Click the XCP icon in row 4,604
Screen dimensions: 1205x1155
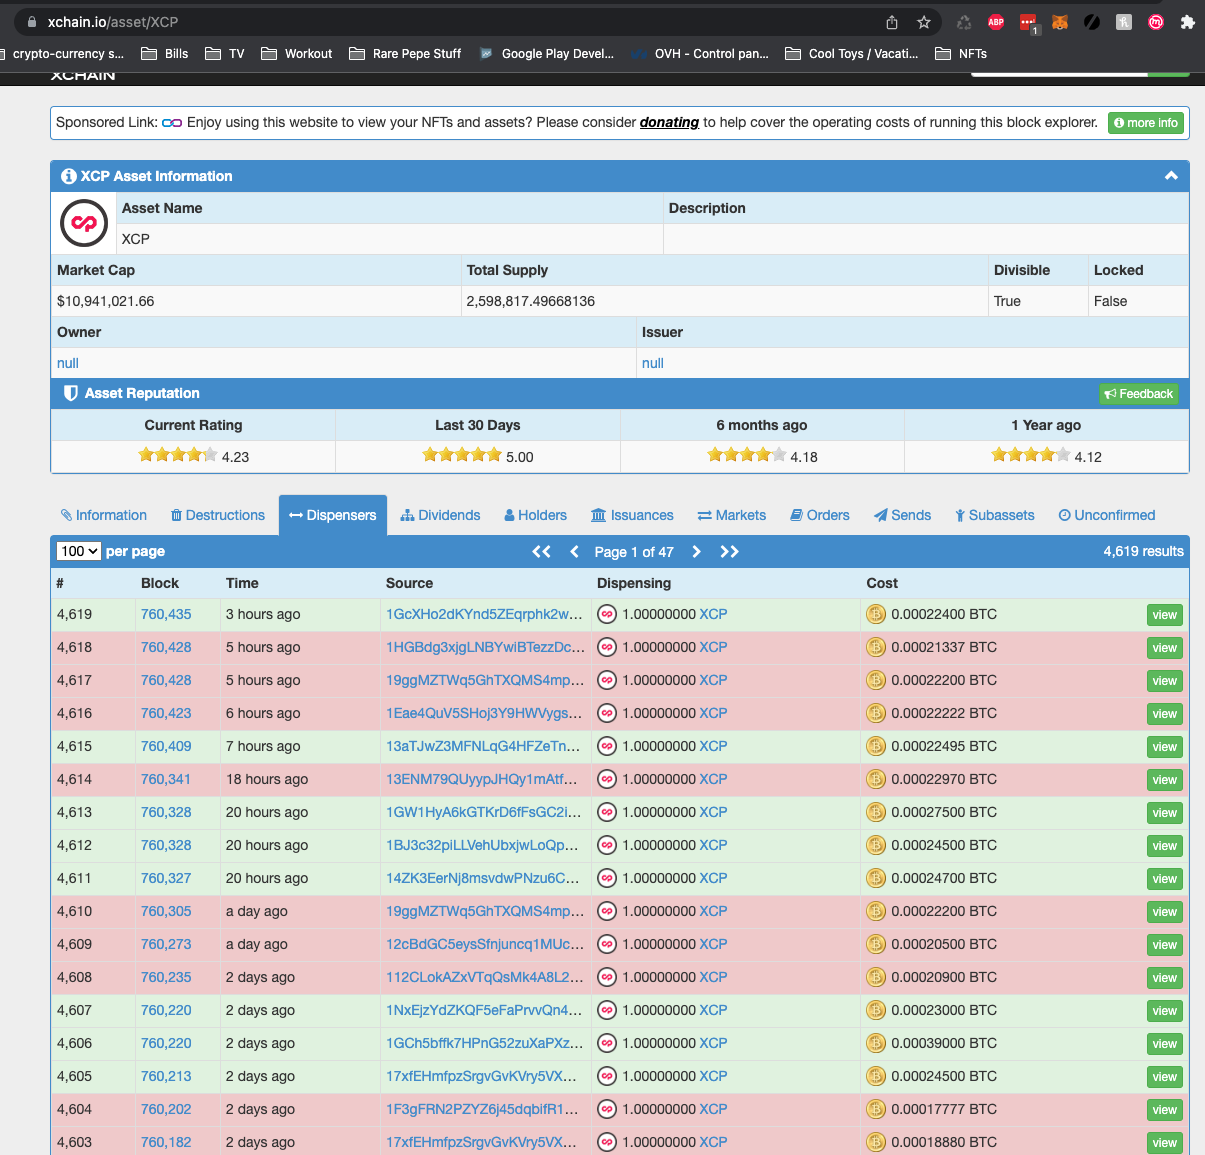point(607,1109)
